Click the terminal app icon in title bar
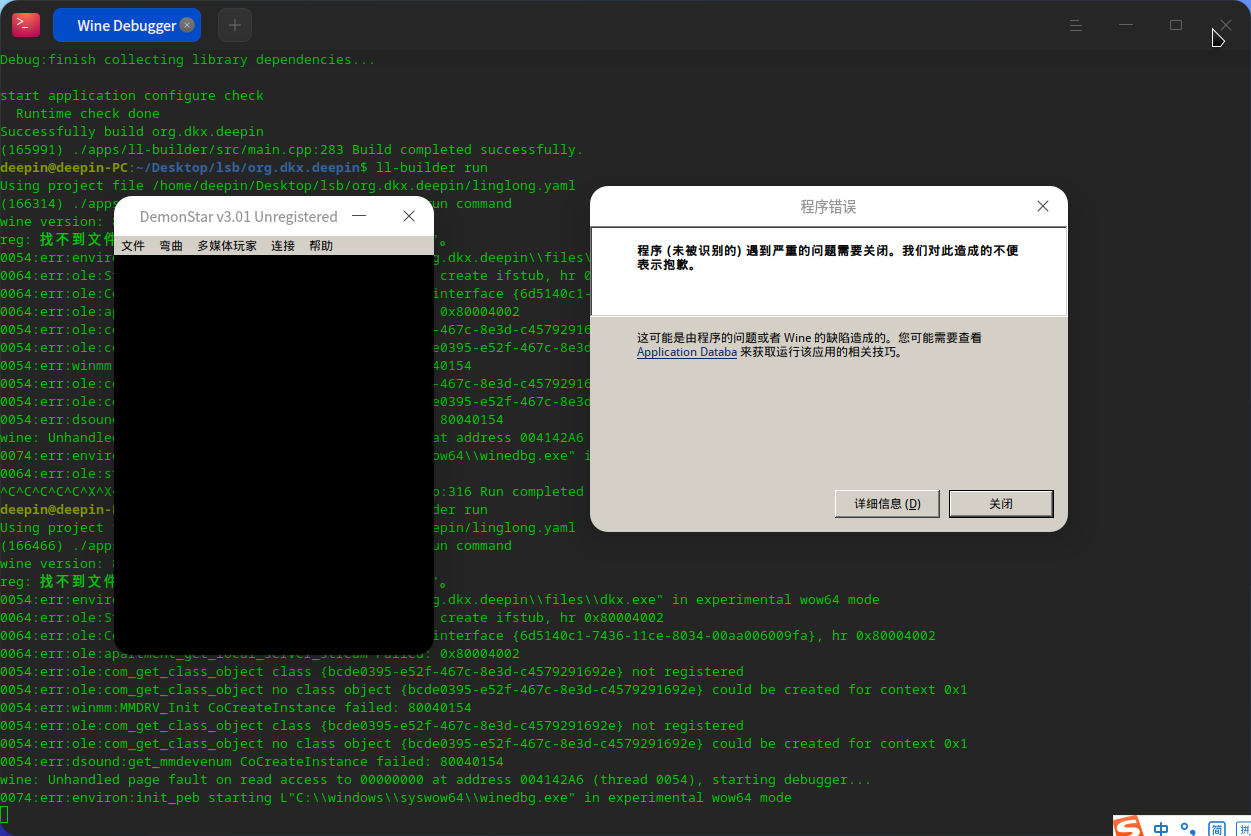Viewport: 1251px width, 836px height. tap(26, 25)
